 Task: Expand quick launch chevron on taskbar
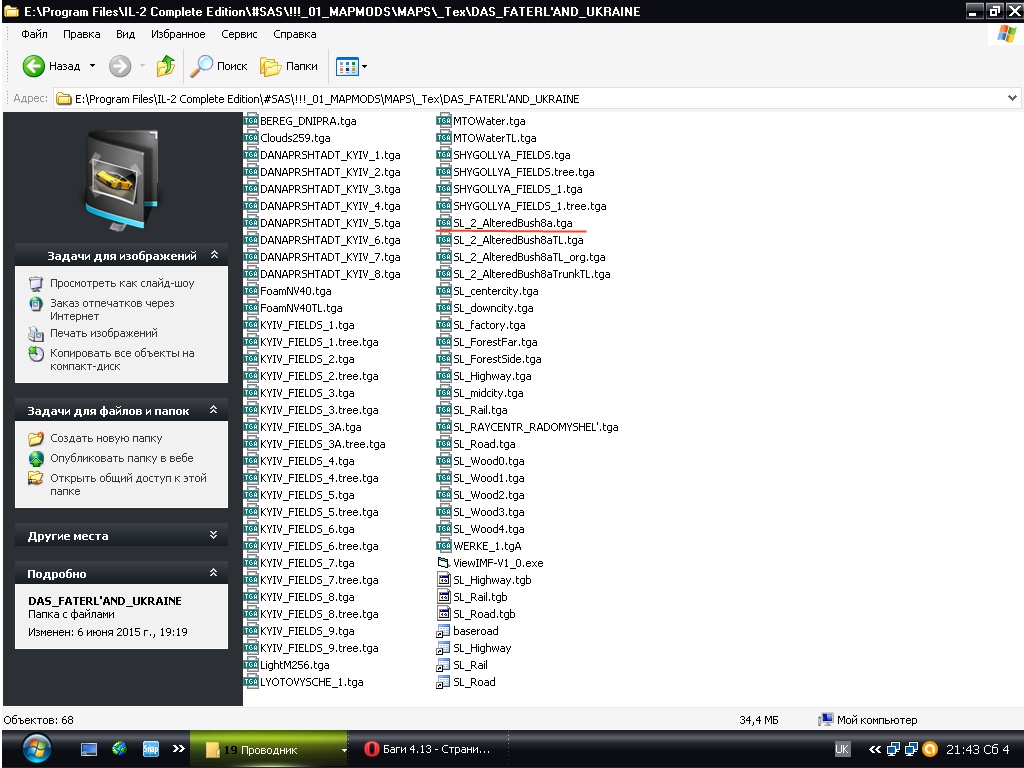coord(178,748)
